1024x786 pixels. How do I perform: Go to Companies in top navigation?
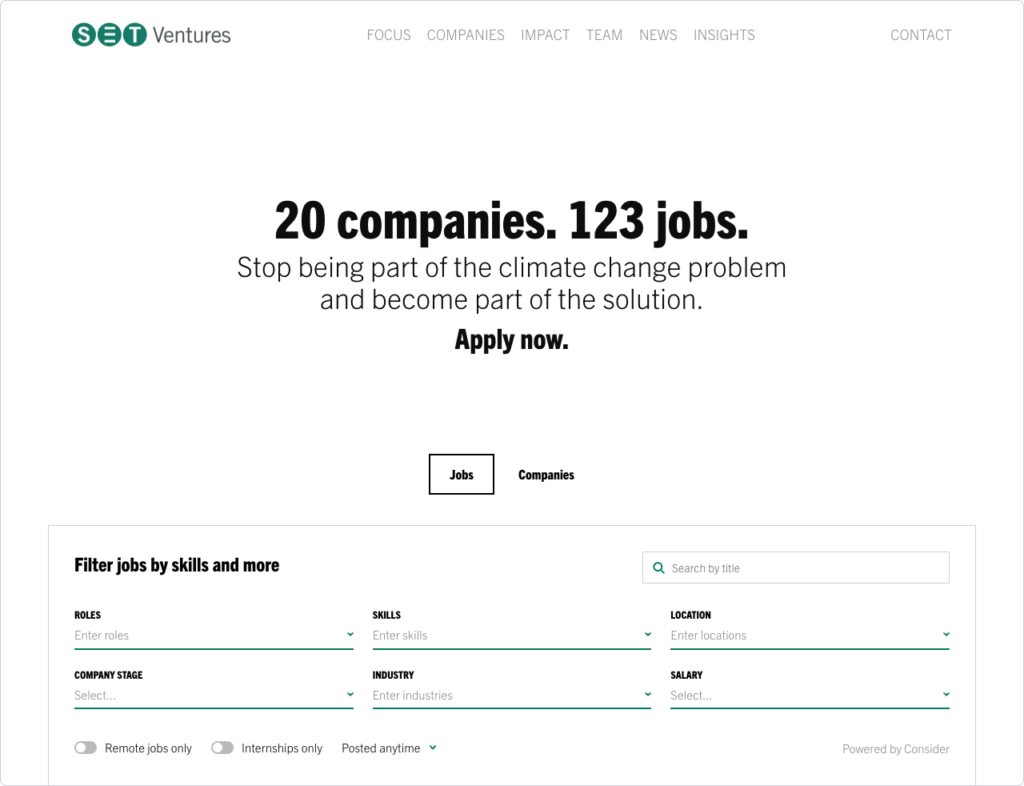point(465,35)
